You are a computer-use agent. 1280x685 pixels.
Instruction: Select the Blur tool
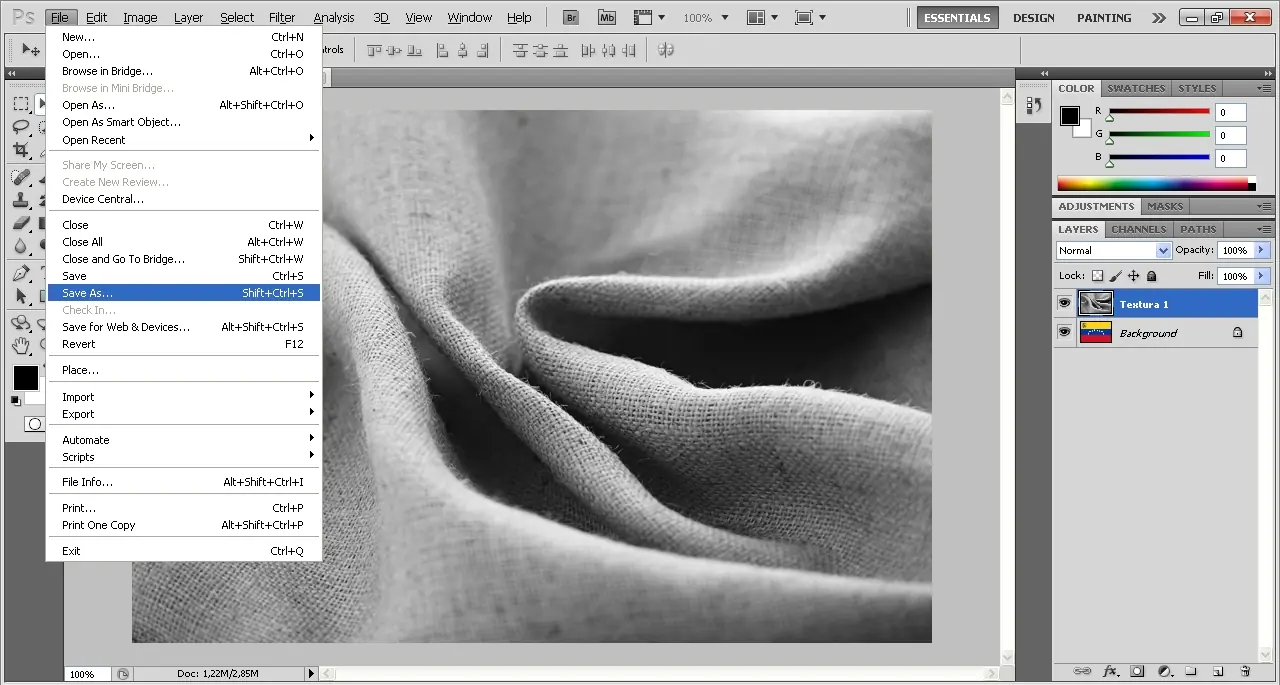click(20, 245)
